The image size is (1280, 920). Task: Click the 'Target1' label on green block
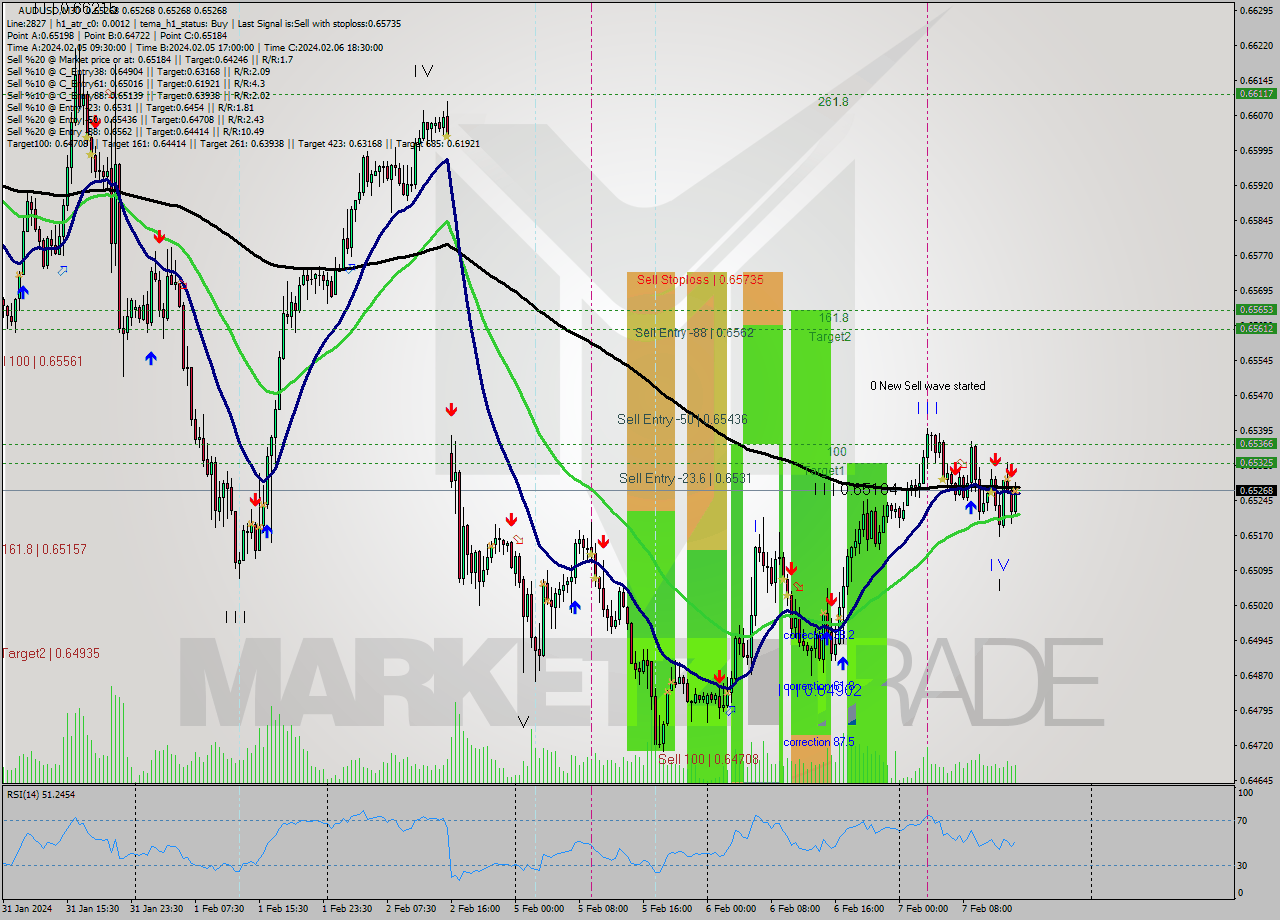826,470
